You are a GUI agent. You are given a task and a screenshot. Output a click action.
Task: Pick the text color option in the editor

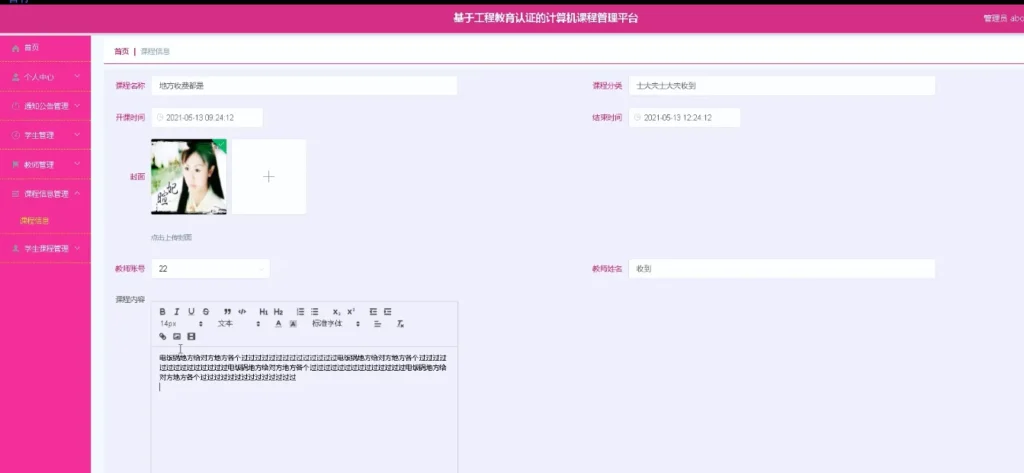point(278,324)
